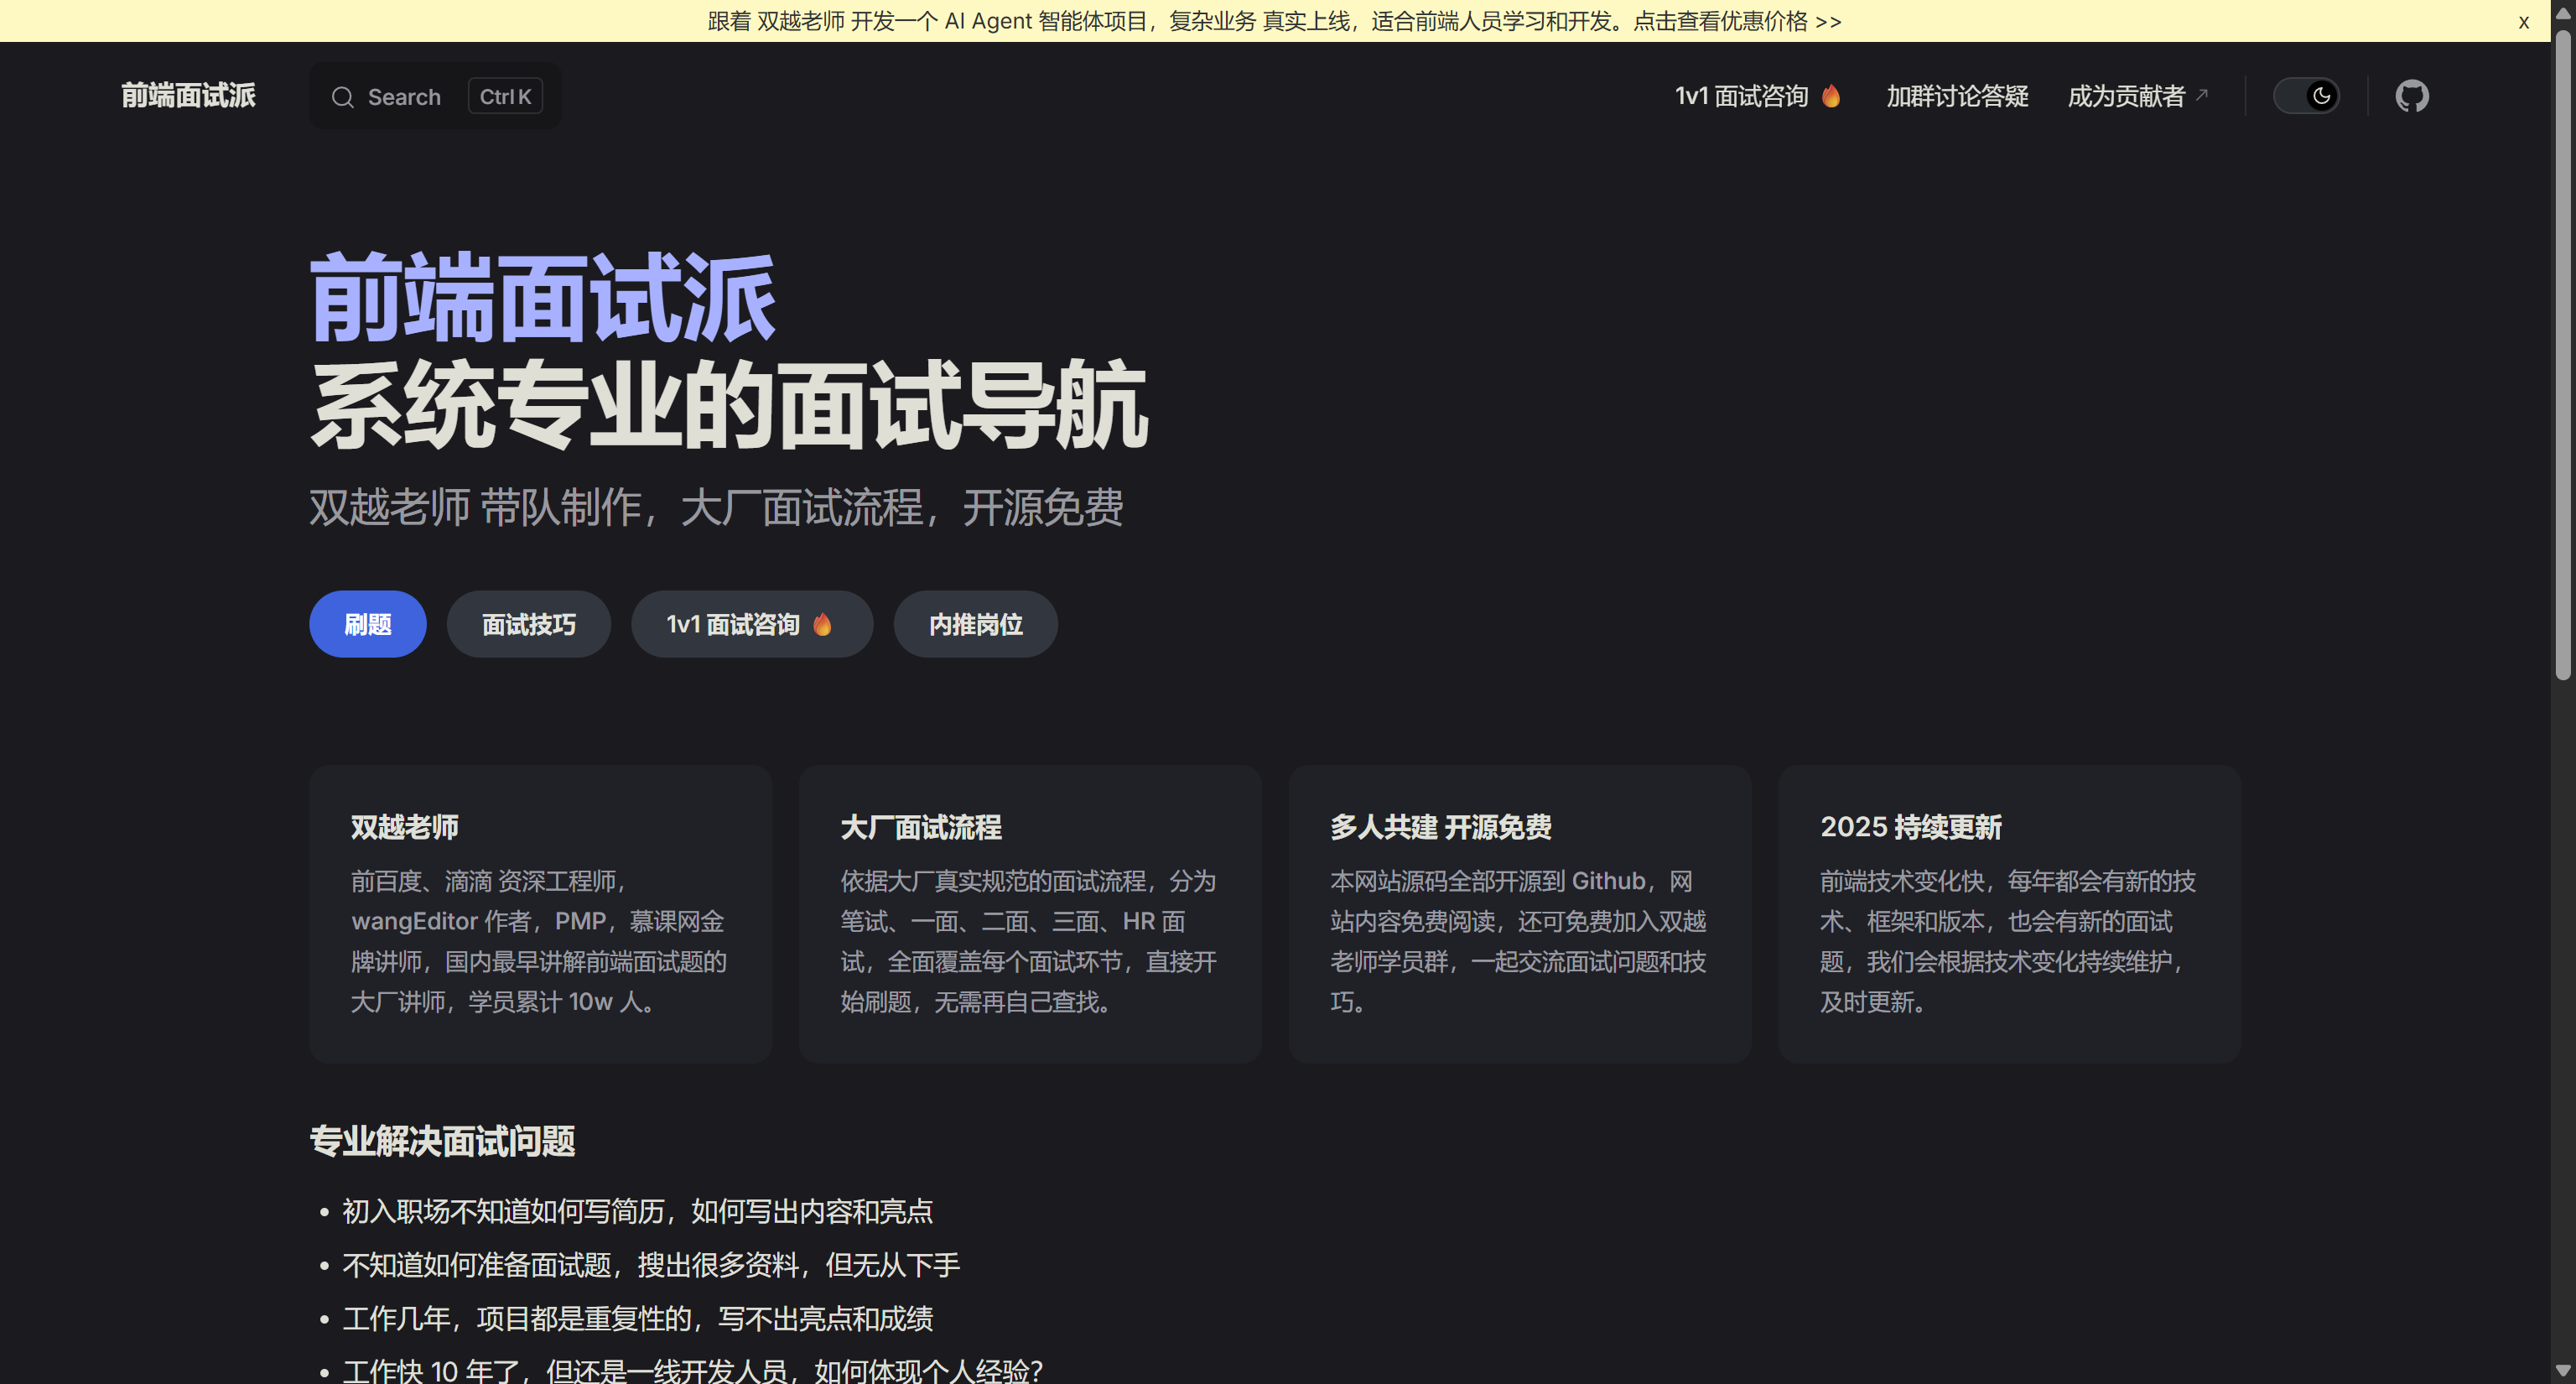Click the flame icon in the hero 1v1 button

(x=822, y=625)
